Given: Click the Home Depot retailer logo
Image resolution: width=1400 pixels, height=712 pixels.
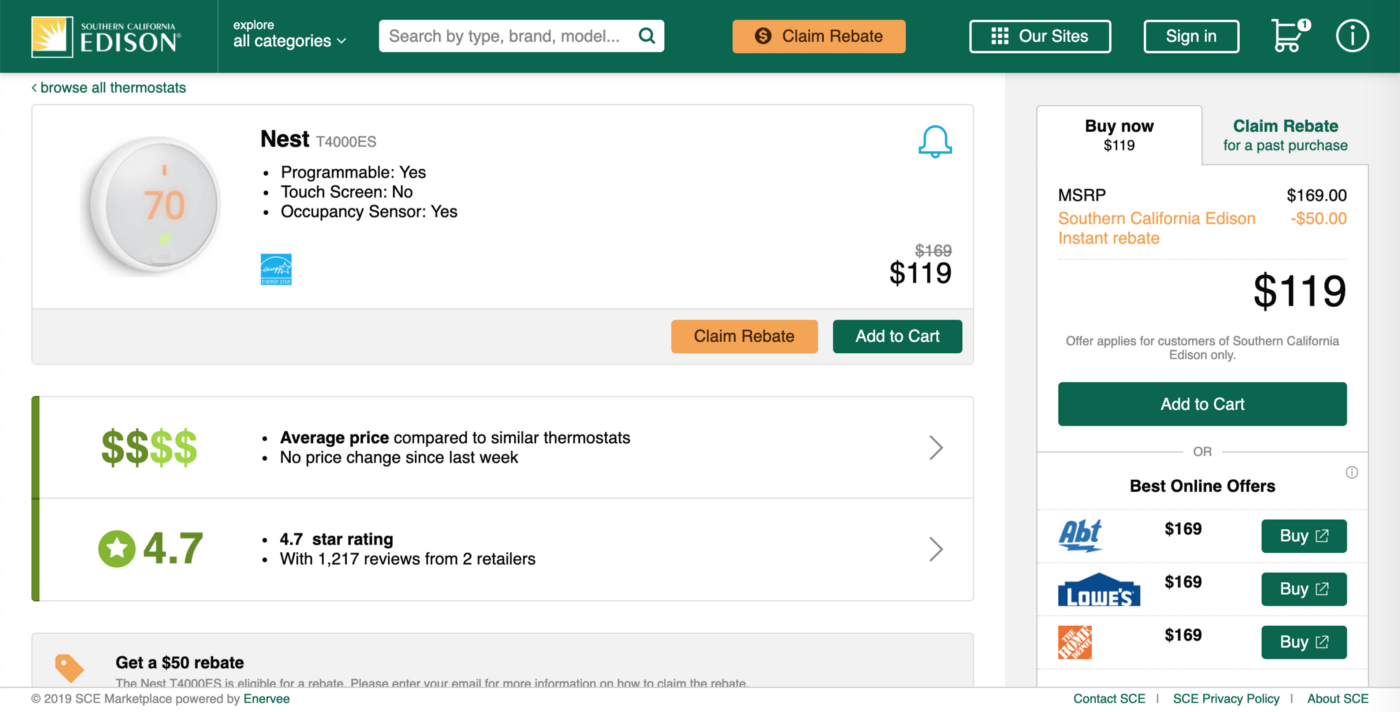Looking at the screenshot, I should click(1075, 642).
